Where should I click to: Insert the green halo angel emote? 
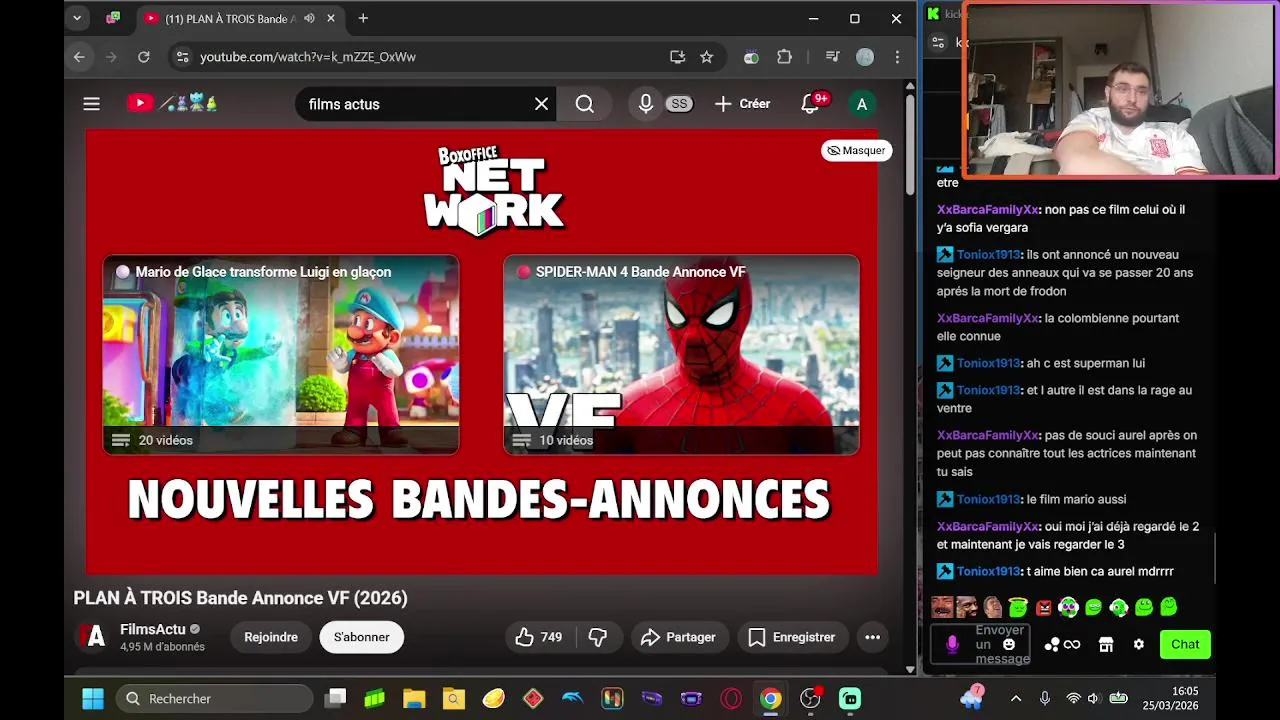[x=1018, y=607]
